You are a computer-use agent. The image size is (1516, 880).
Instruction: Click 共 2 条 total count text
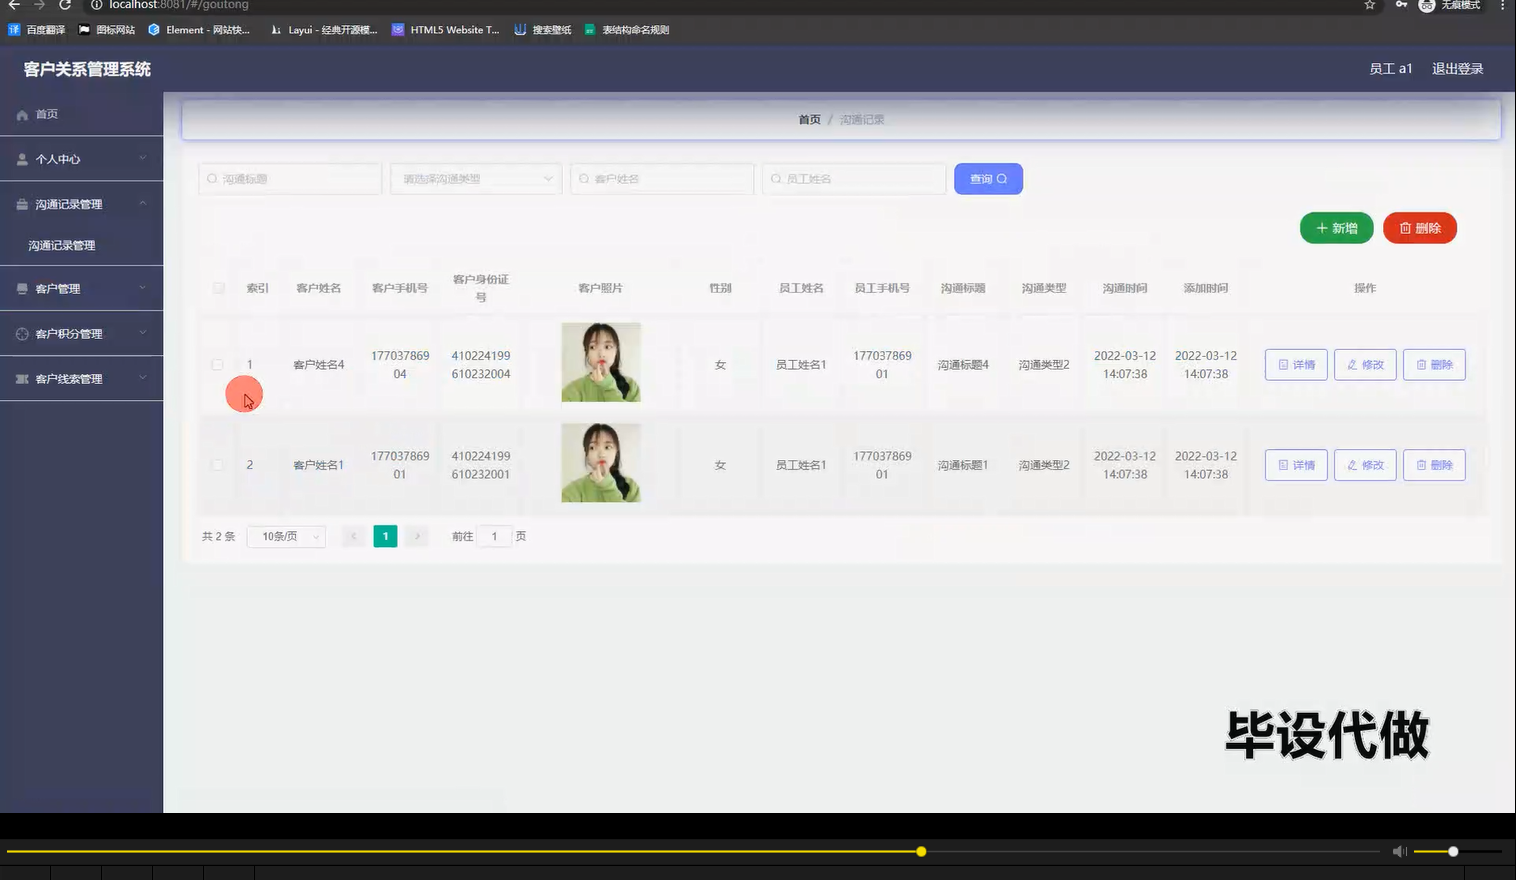click(x=218, y=537)
